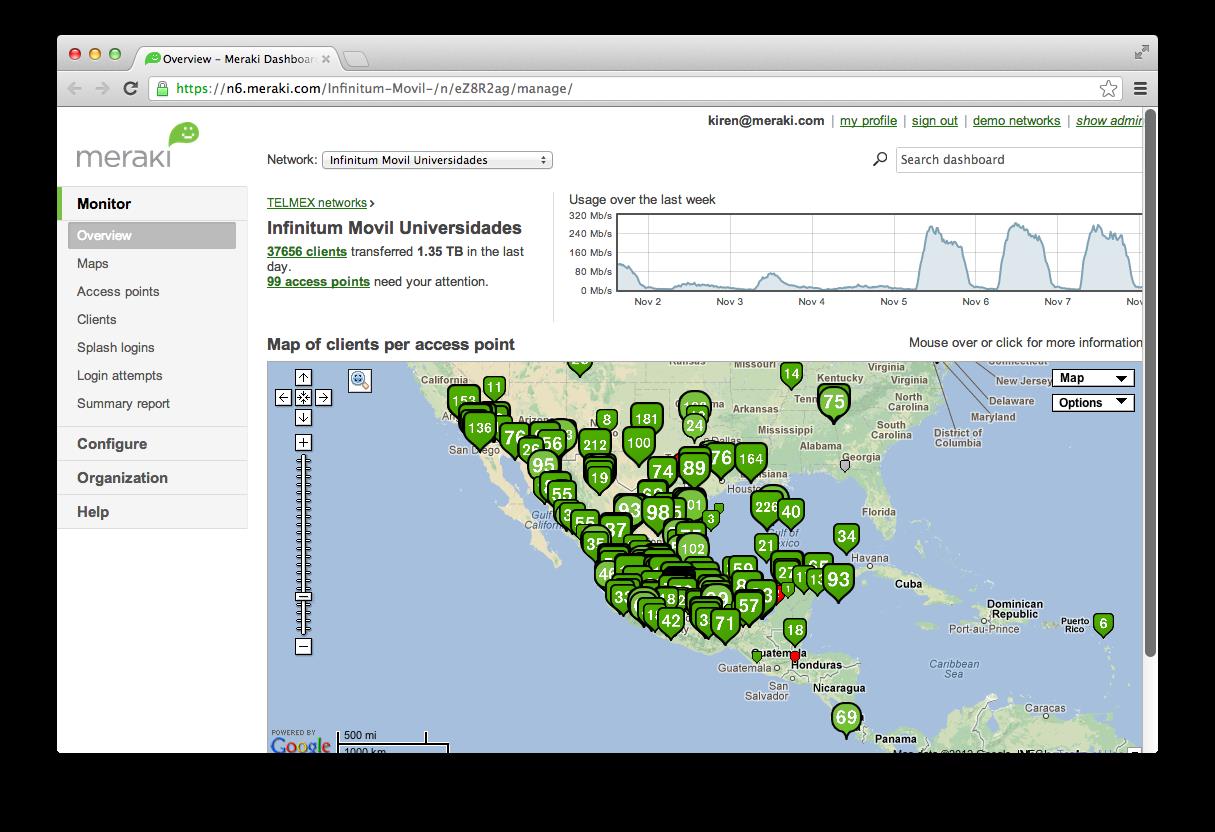
Task: Click the show admin link
Action: click(1109, 121)
